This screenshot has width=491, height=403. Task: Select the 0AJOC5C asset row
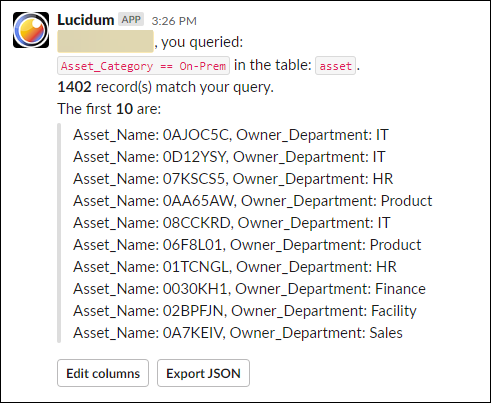click(231, 135)
